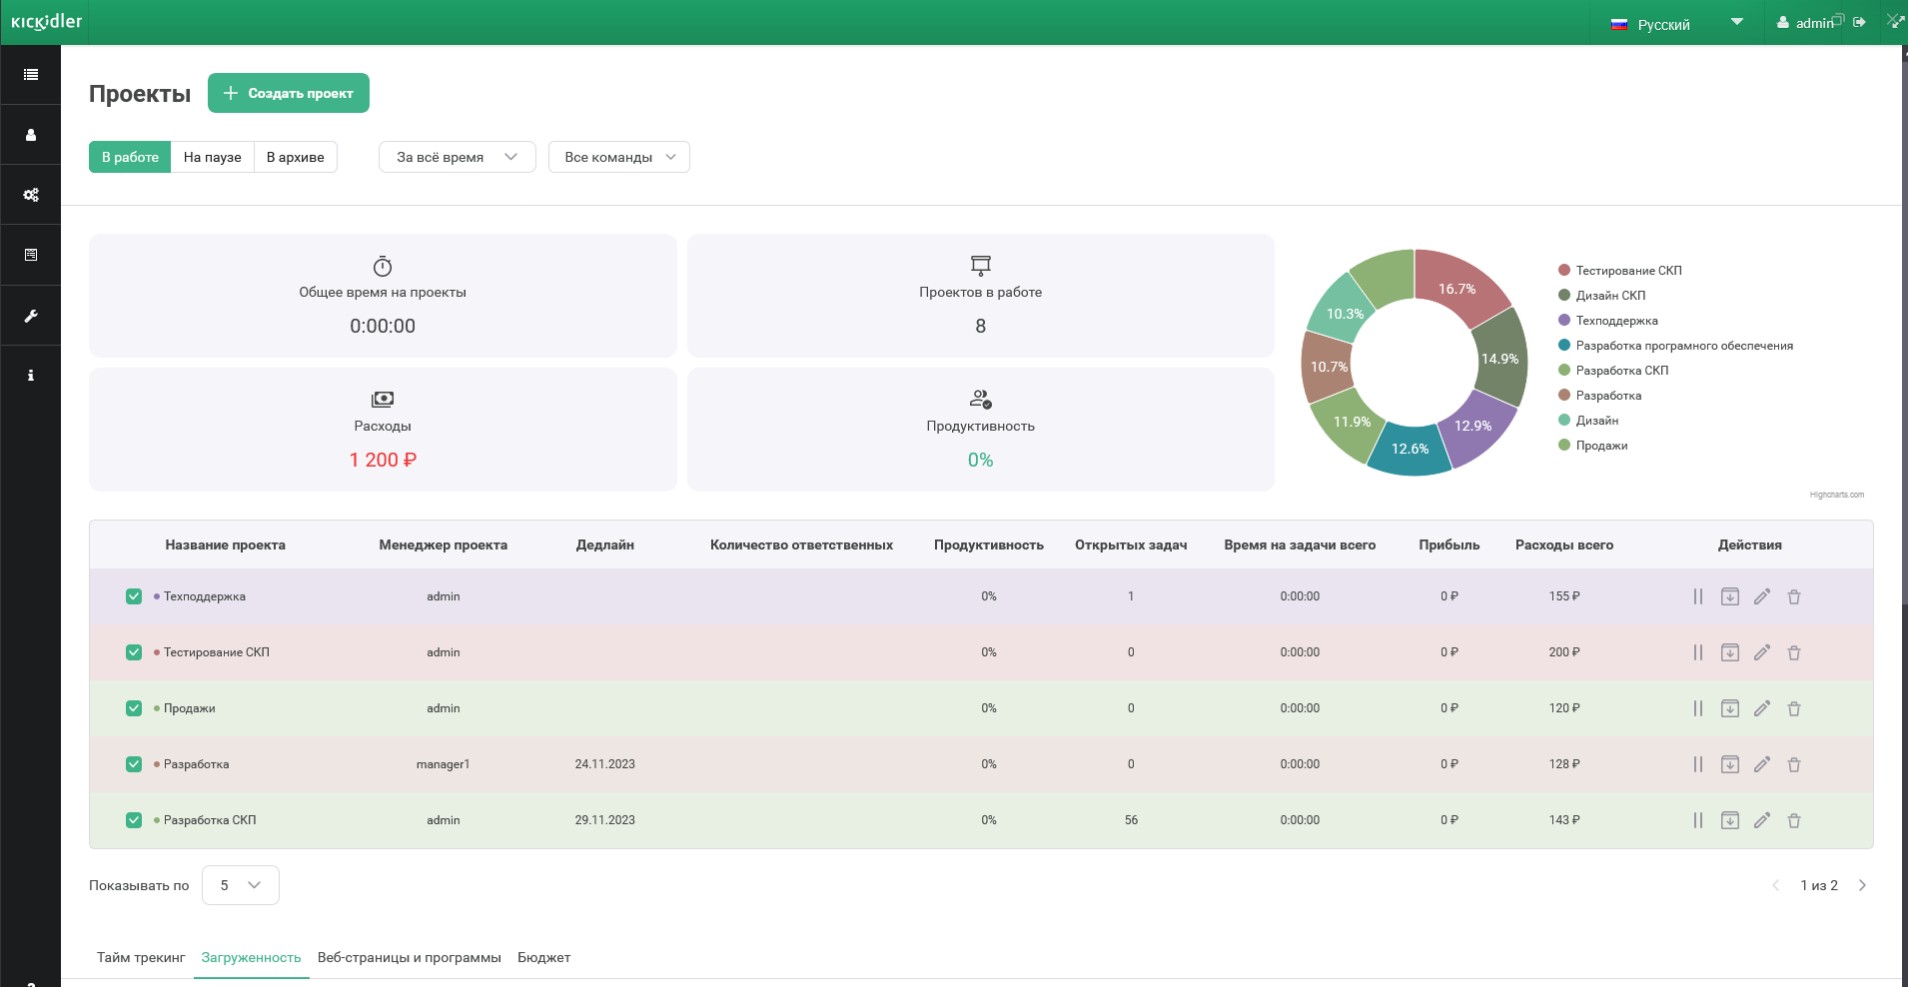This screenshot has height=987, width=1908.
Task: Open the Русский language dropdown
Action: click(1677, 24)
